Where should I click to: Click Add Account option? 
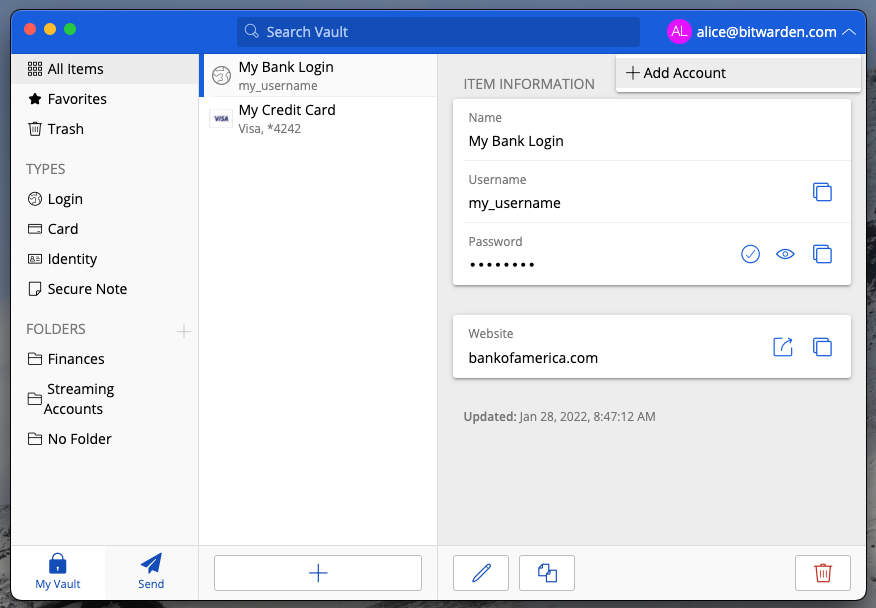tap(737, 73)
